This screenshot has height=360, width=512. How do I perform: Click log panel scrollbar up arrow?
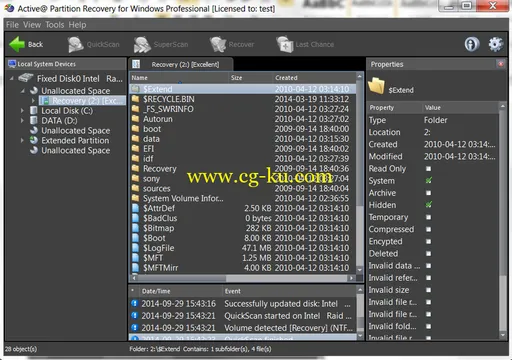tap(360, 290)
